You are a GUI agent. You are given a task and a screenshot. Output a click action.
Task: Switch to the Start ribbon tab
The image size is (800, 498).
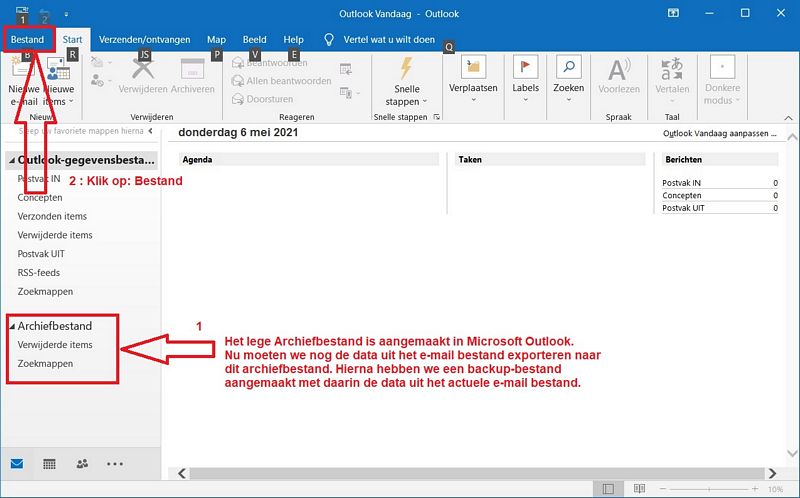pyautogui.click(x=72, y=40)
